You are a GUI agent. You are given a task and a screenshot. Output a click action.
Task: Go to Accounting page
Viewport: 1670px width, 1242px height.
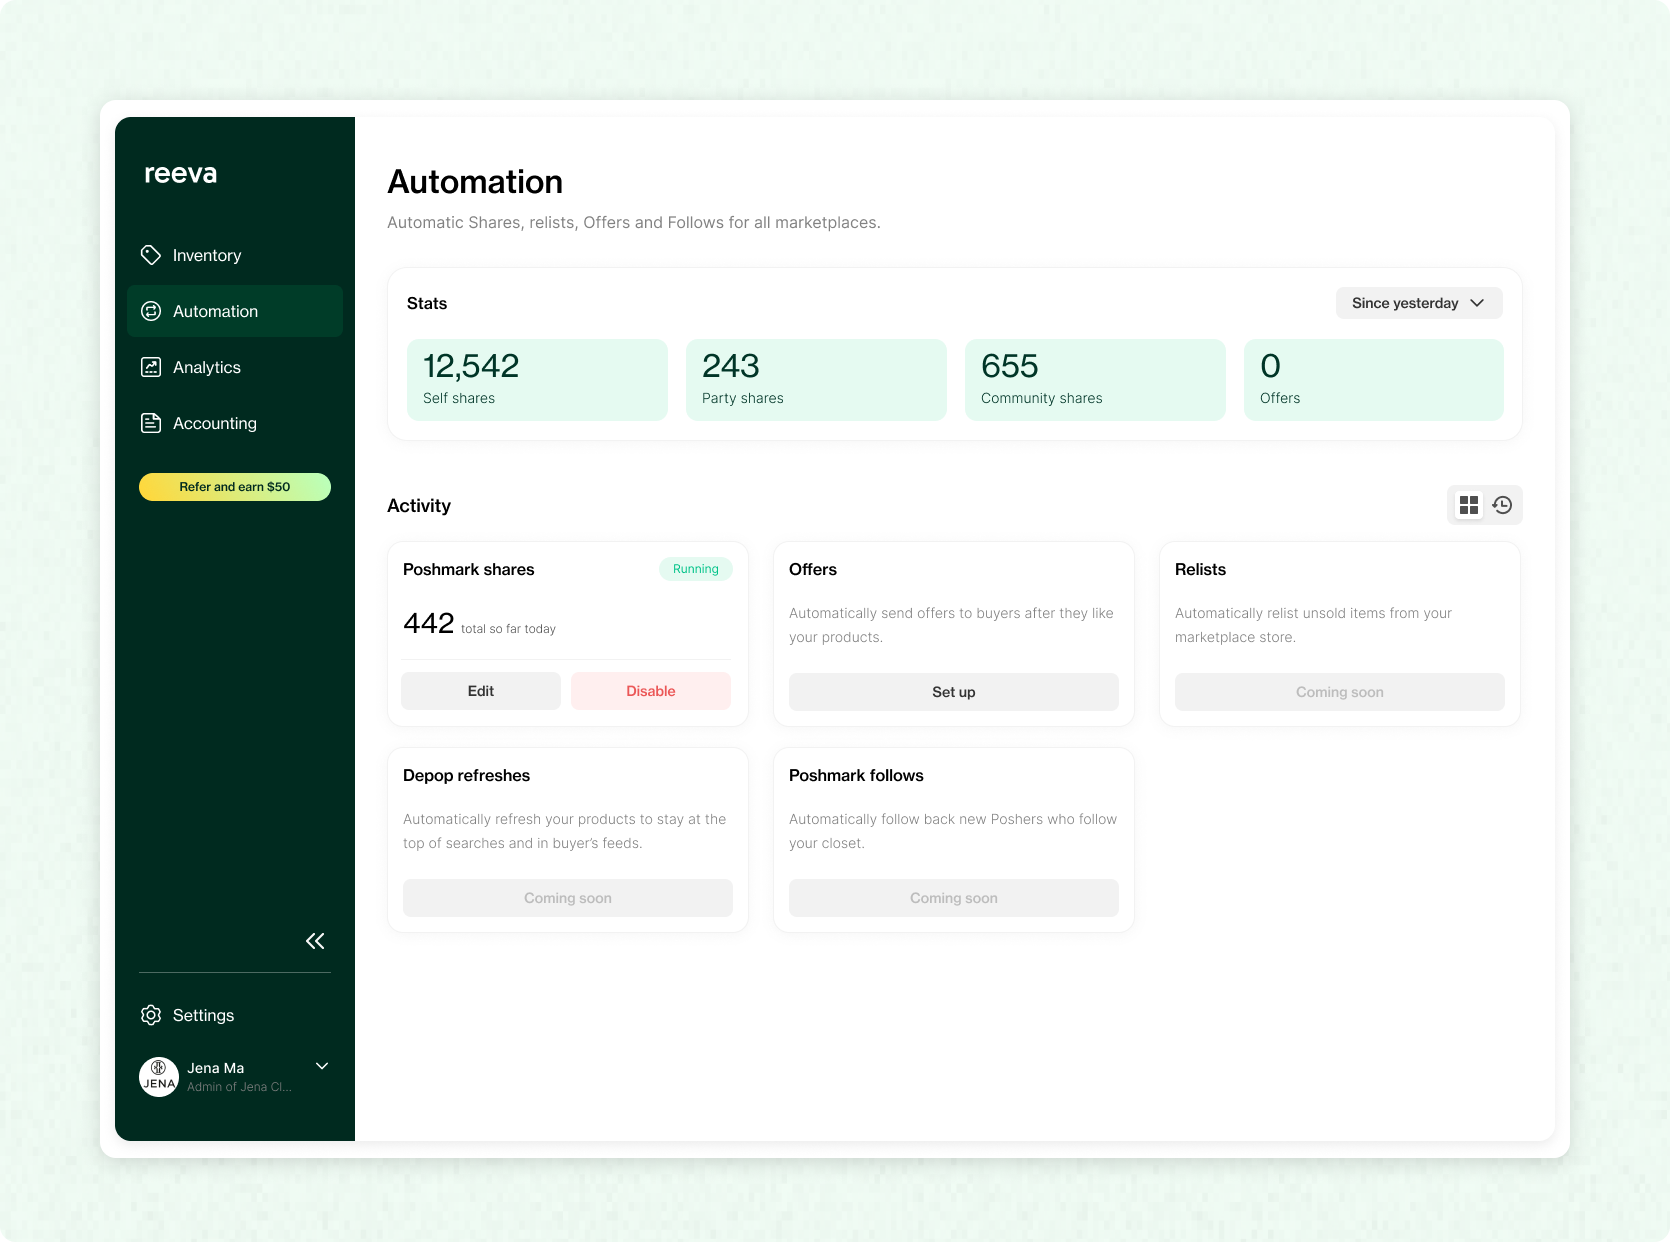(x=235, y=423)
